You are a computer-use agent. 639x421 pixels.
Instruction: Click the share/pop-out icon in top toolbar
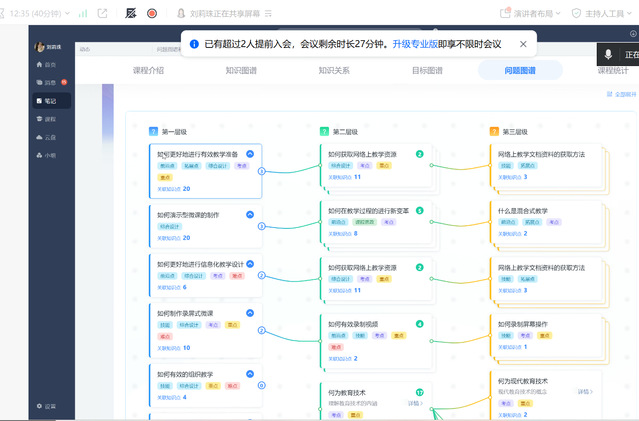(102, 14)
